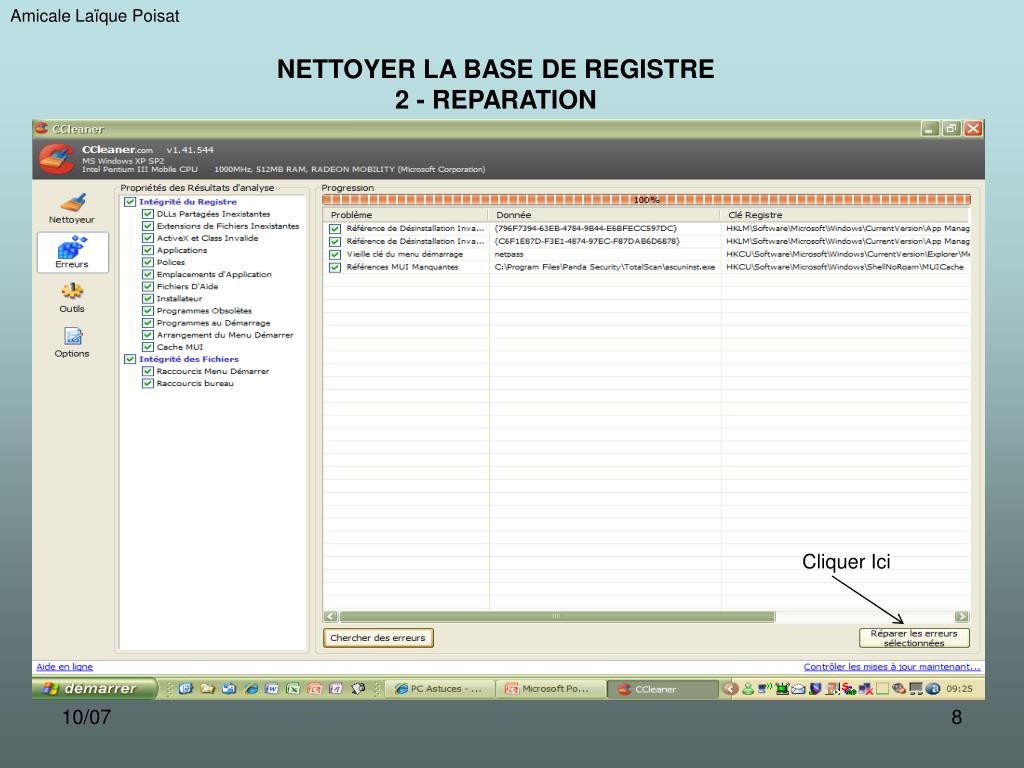Open the Options section icon
1024x768 pixels.
click(72, 342)
